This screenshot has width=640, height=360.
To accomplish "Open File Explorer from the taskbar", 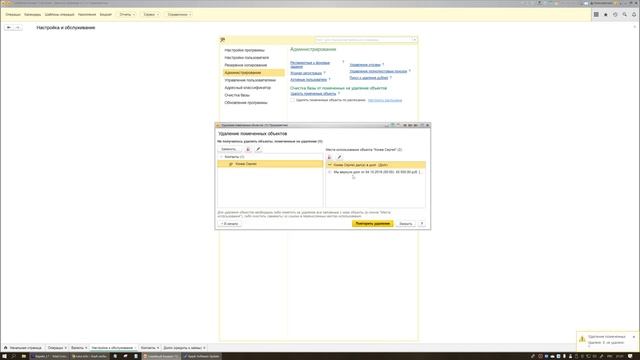I will tap(24, 356).
